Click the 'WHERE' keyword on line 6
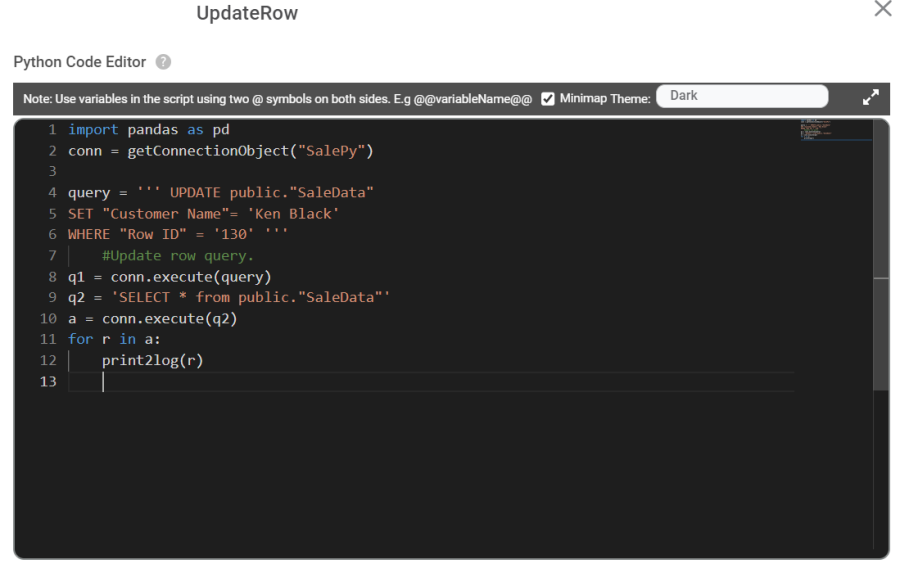 click(89, 234)
